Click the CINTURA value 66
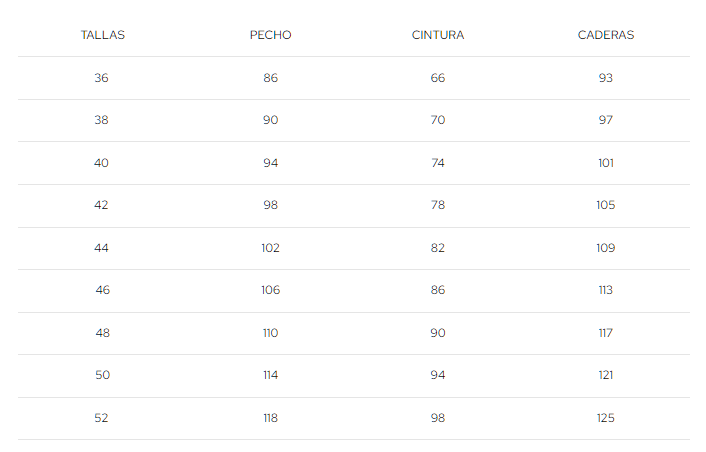Image resolution: width=706 pixels, height=452 pixels. pyautogui.click(x=438, y=78)
